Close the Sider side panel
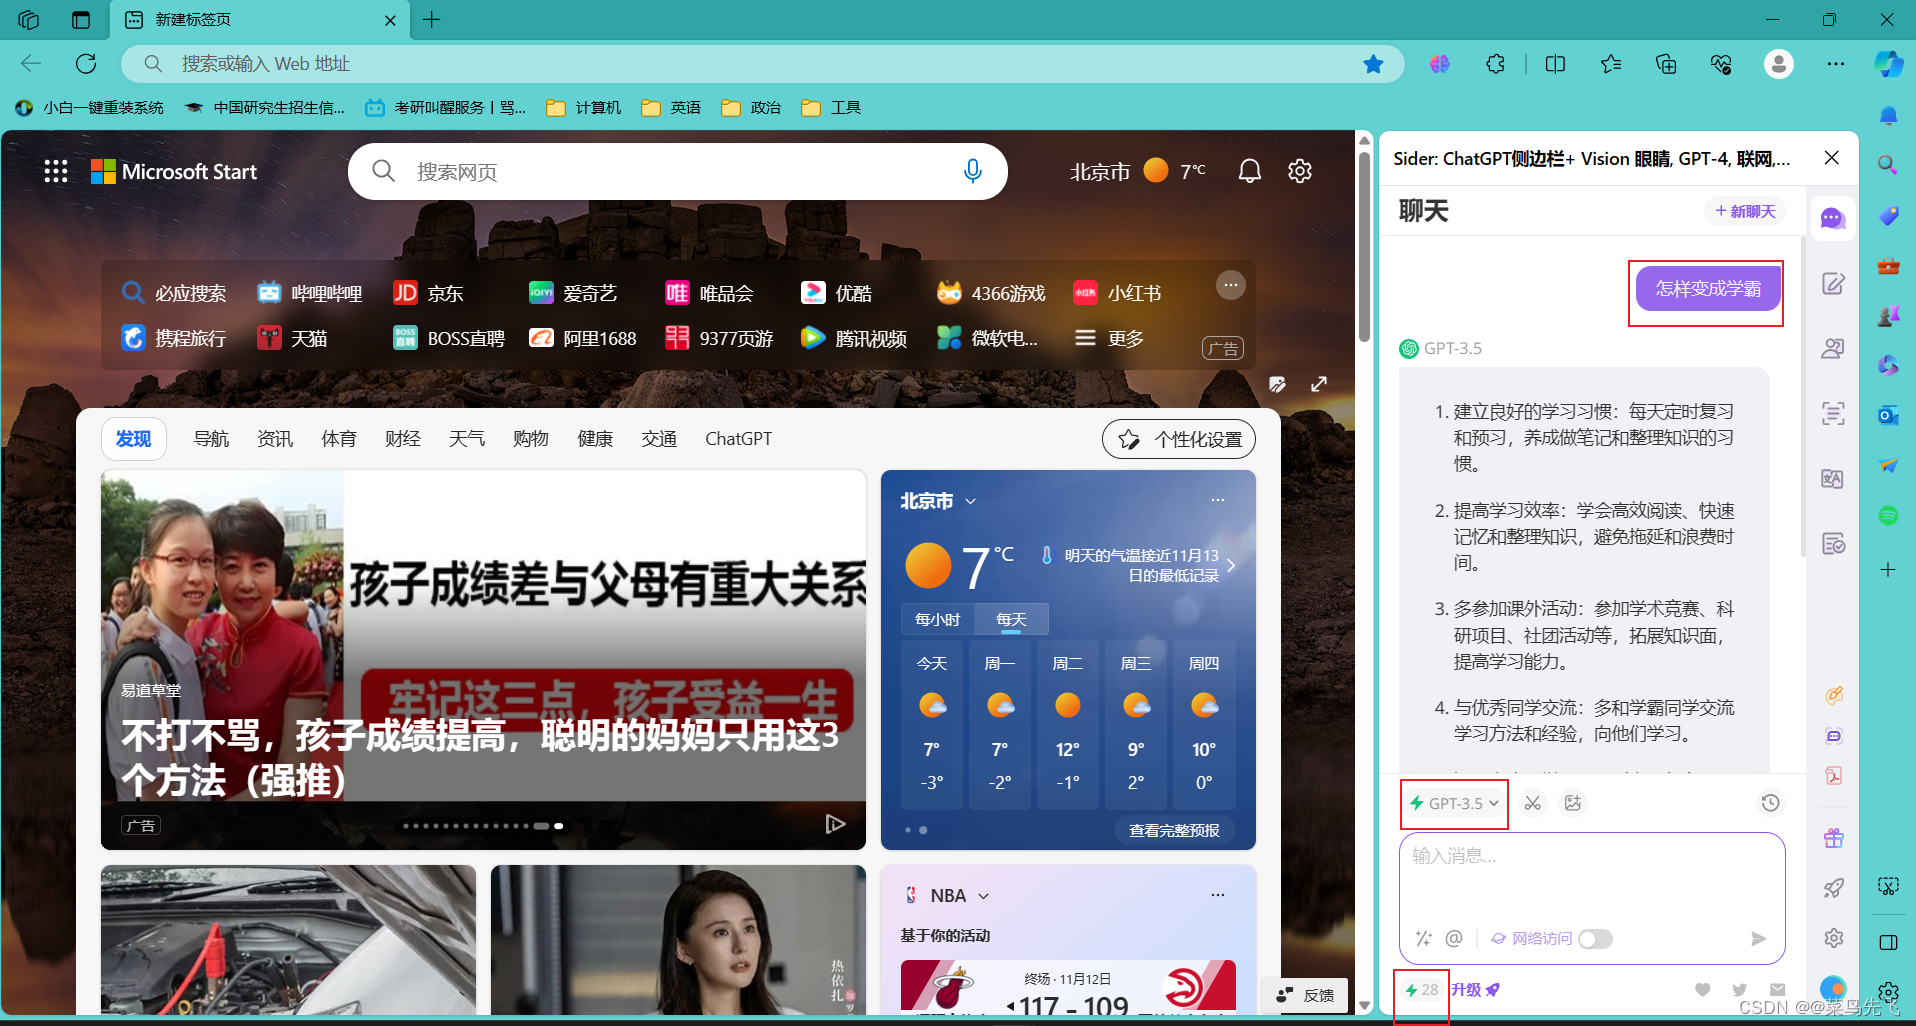The width and height of the screenshot is (1916, 1026). click(x=1831, y=158)
